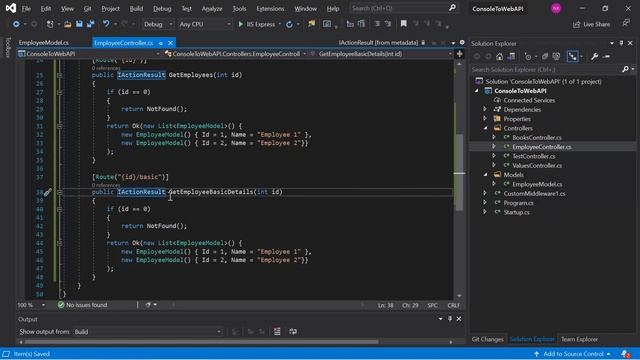The image size is (640, 360).
Task: Open Properties wrench icon in Solution Explorer
Action: [594, 56]
